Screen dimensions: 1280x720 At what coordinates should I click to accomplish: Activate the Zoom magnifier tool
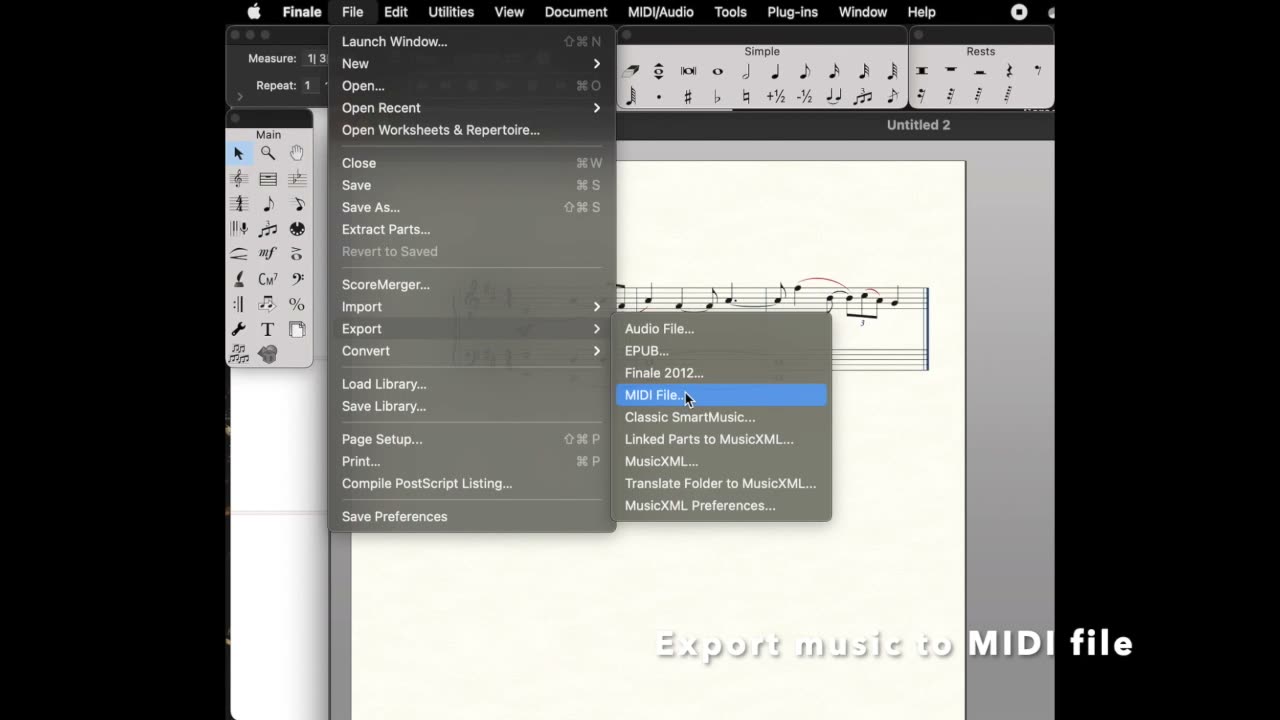[268, 153]
